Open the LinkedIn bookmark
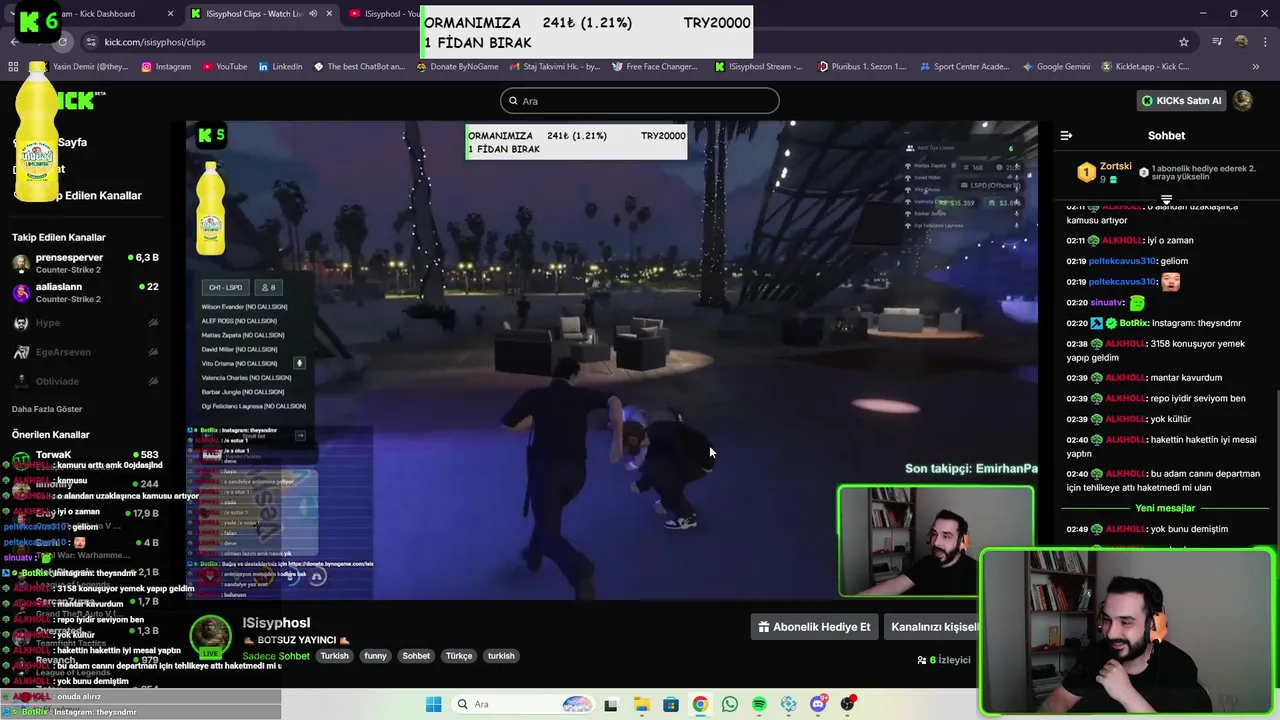This screenshot has width=1280, height=720. coord(280,67)
